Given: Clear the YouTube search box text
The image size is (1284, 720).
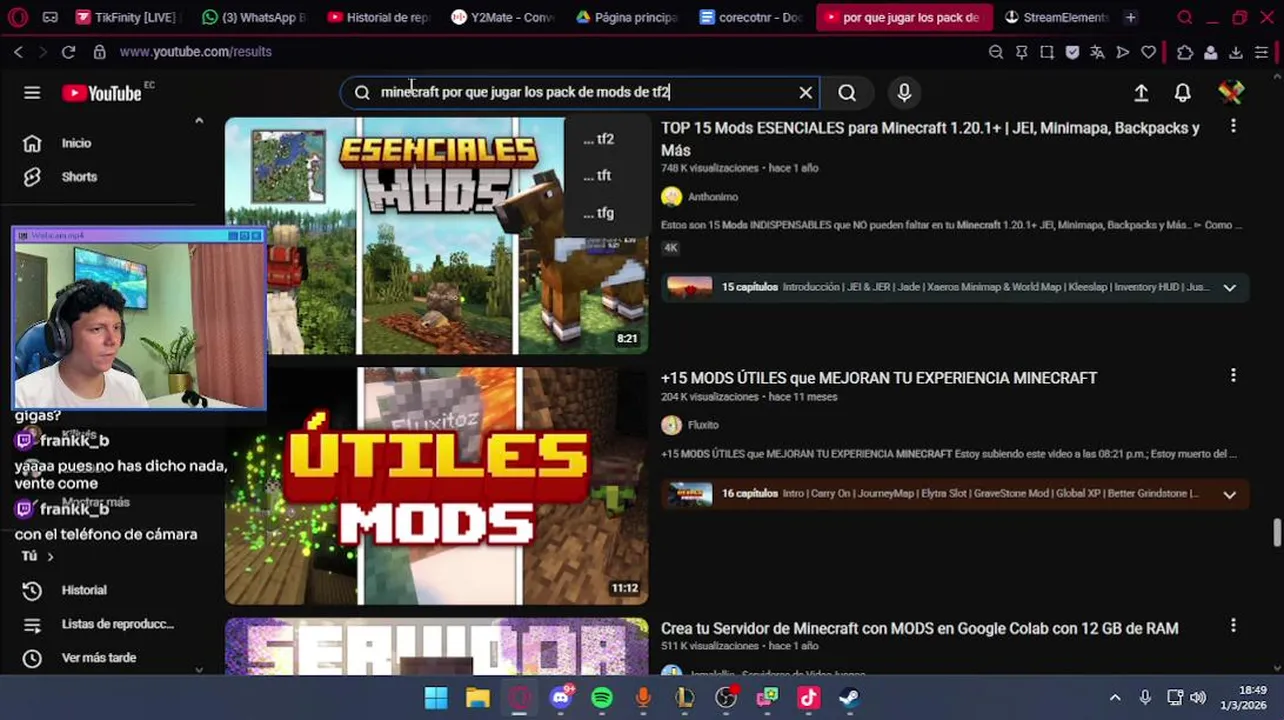Looking at the screenshot, I should click(806, 92).
